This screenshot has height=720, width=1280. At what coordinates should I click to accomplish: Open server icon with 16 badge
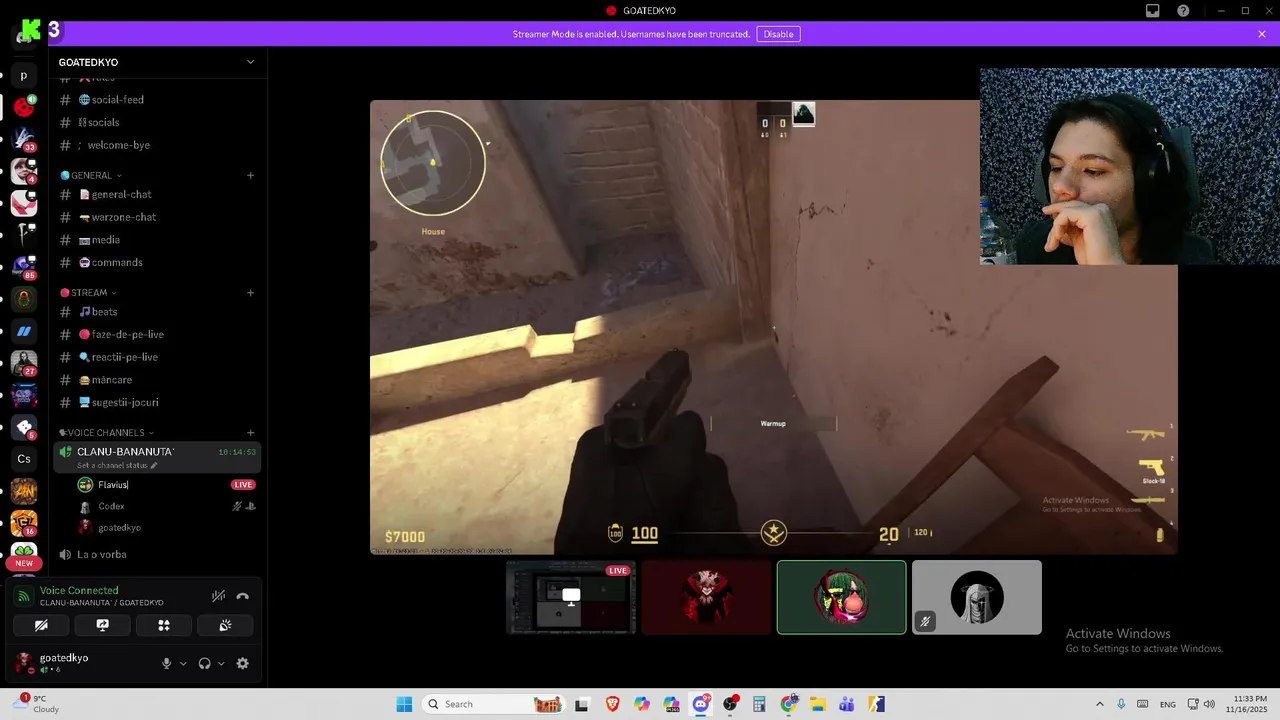coord(24,523)
